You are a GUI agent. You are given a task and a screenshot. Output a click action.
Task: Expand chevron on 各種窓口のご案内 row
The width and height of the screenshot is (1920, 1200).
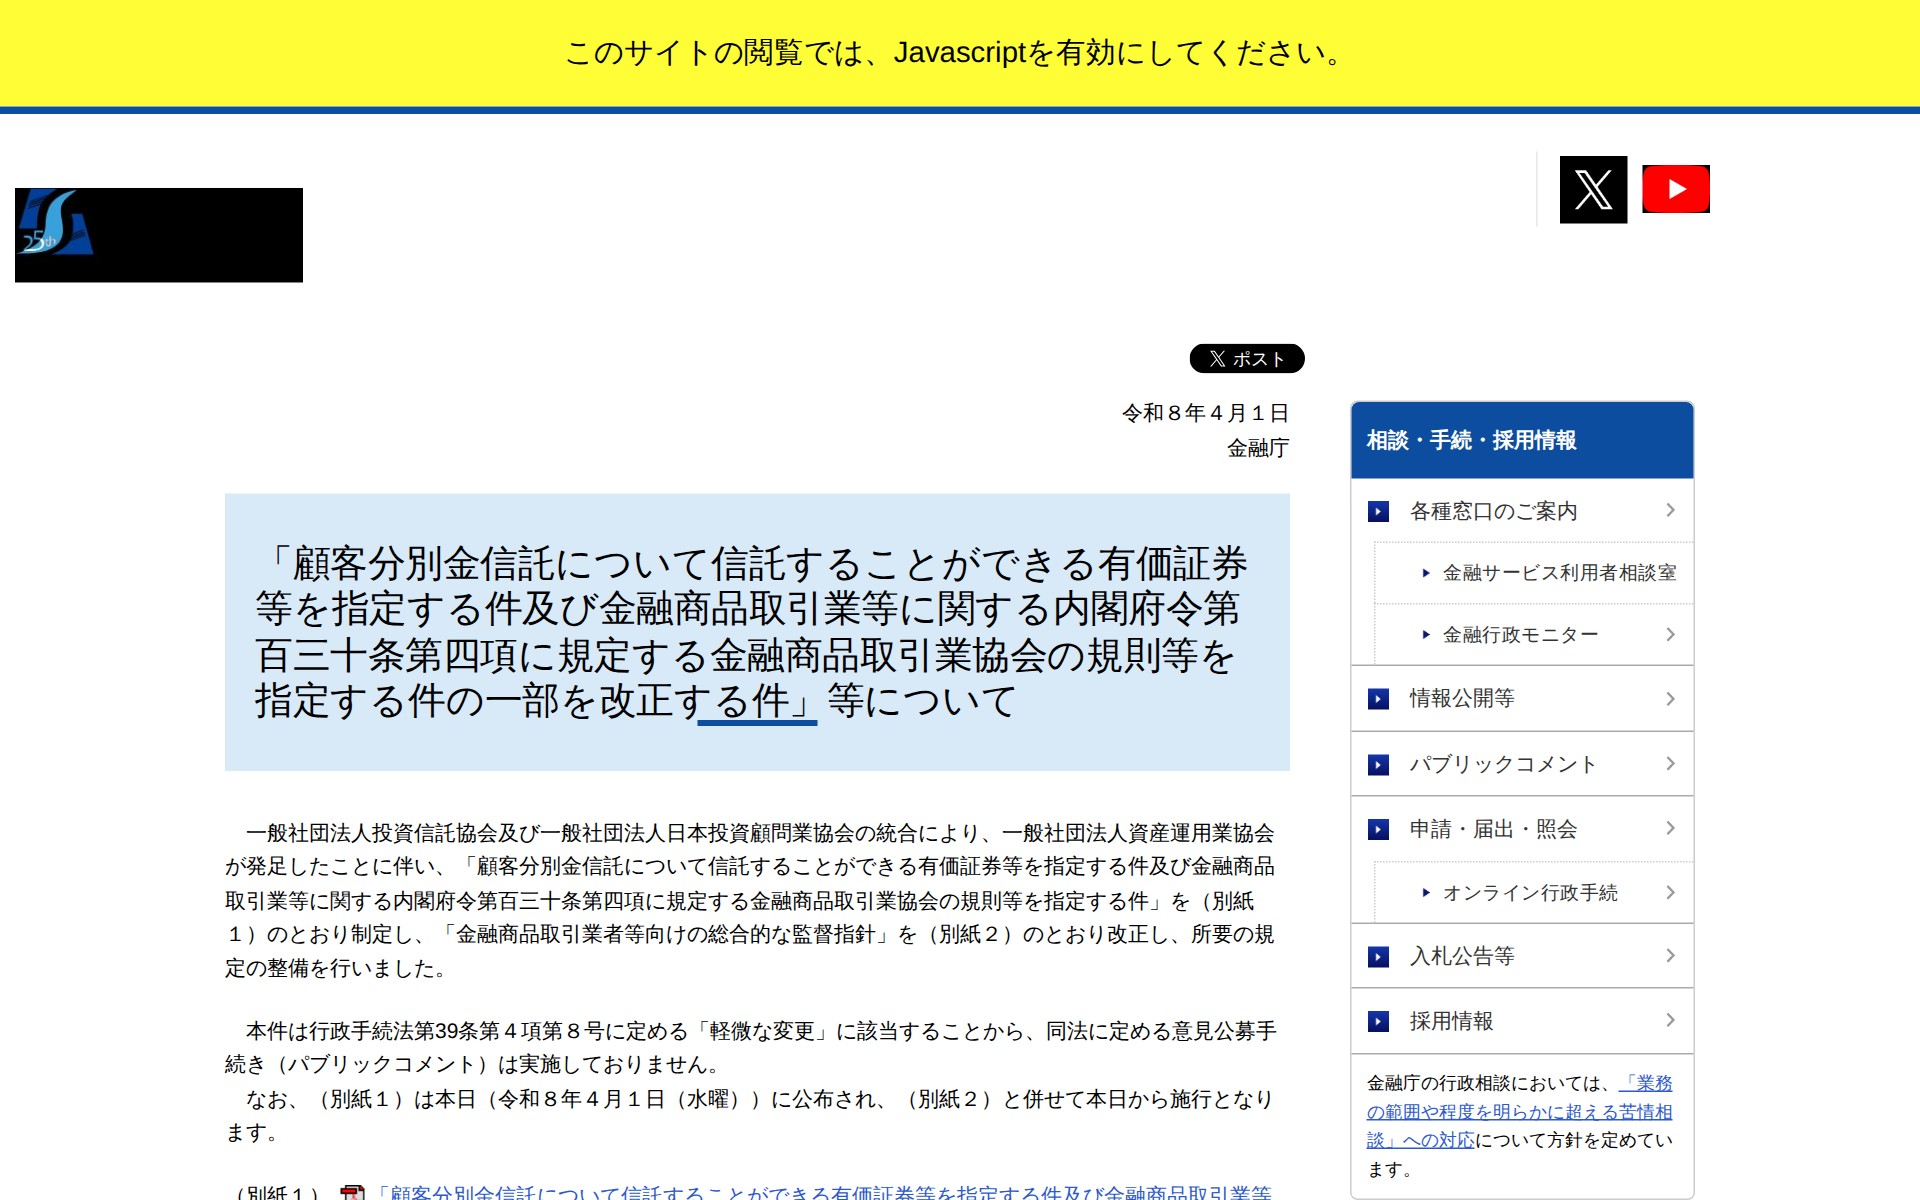(x=1670, y=510)
